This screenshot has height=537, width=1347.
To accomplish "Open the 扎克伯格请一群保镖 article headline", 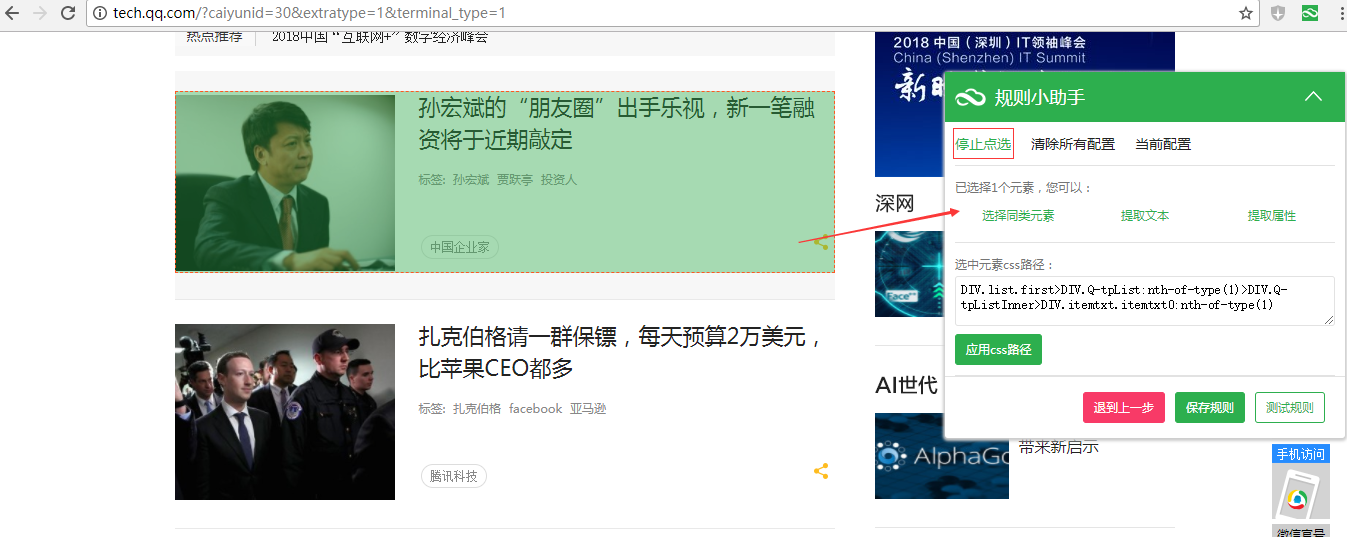I will (621, 353).
